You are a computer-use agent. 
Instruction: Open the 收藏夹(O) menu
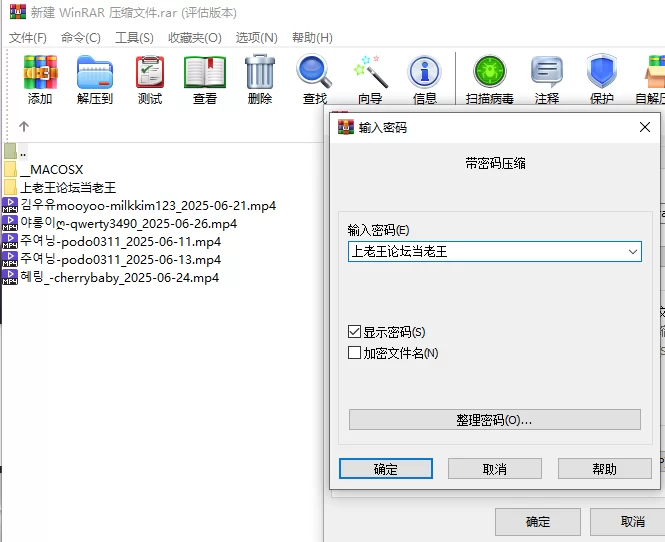coord(195,38)
